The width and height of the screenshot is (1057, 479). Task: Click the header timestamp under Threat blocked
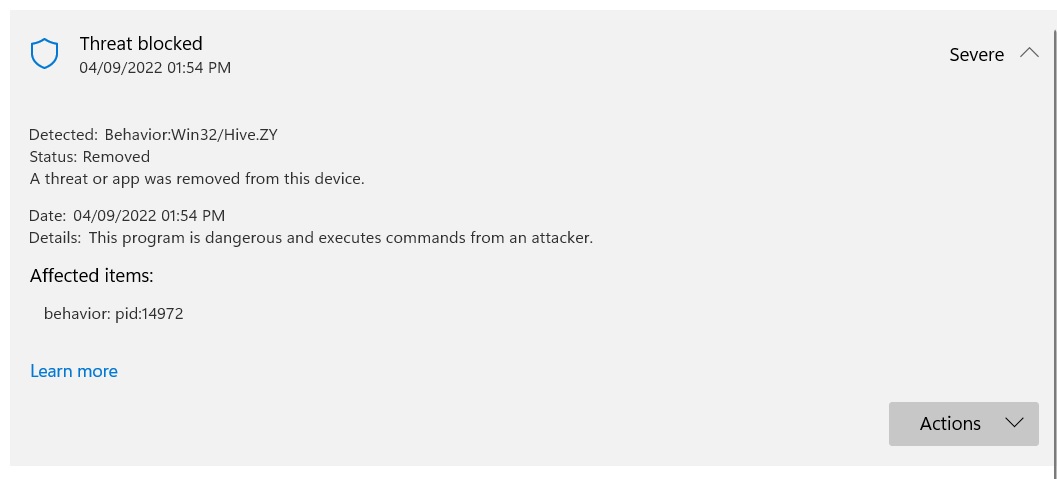[x=155, y=68]
